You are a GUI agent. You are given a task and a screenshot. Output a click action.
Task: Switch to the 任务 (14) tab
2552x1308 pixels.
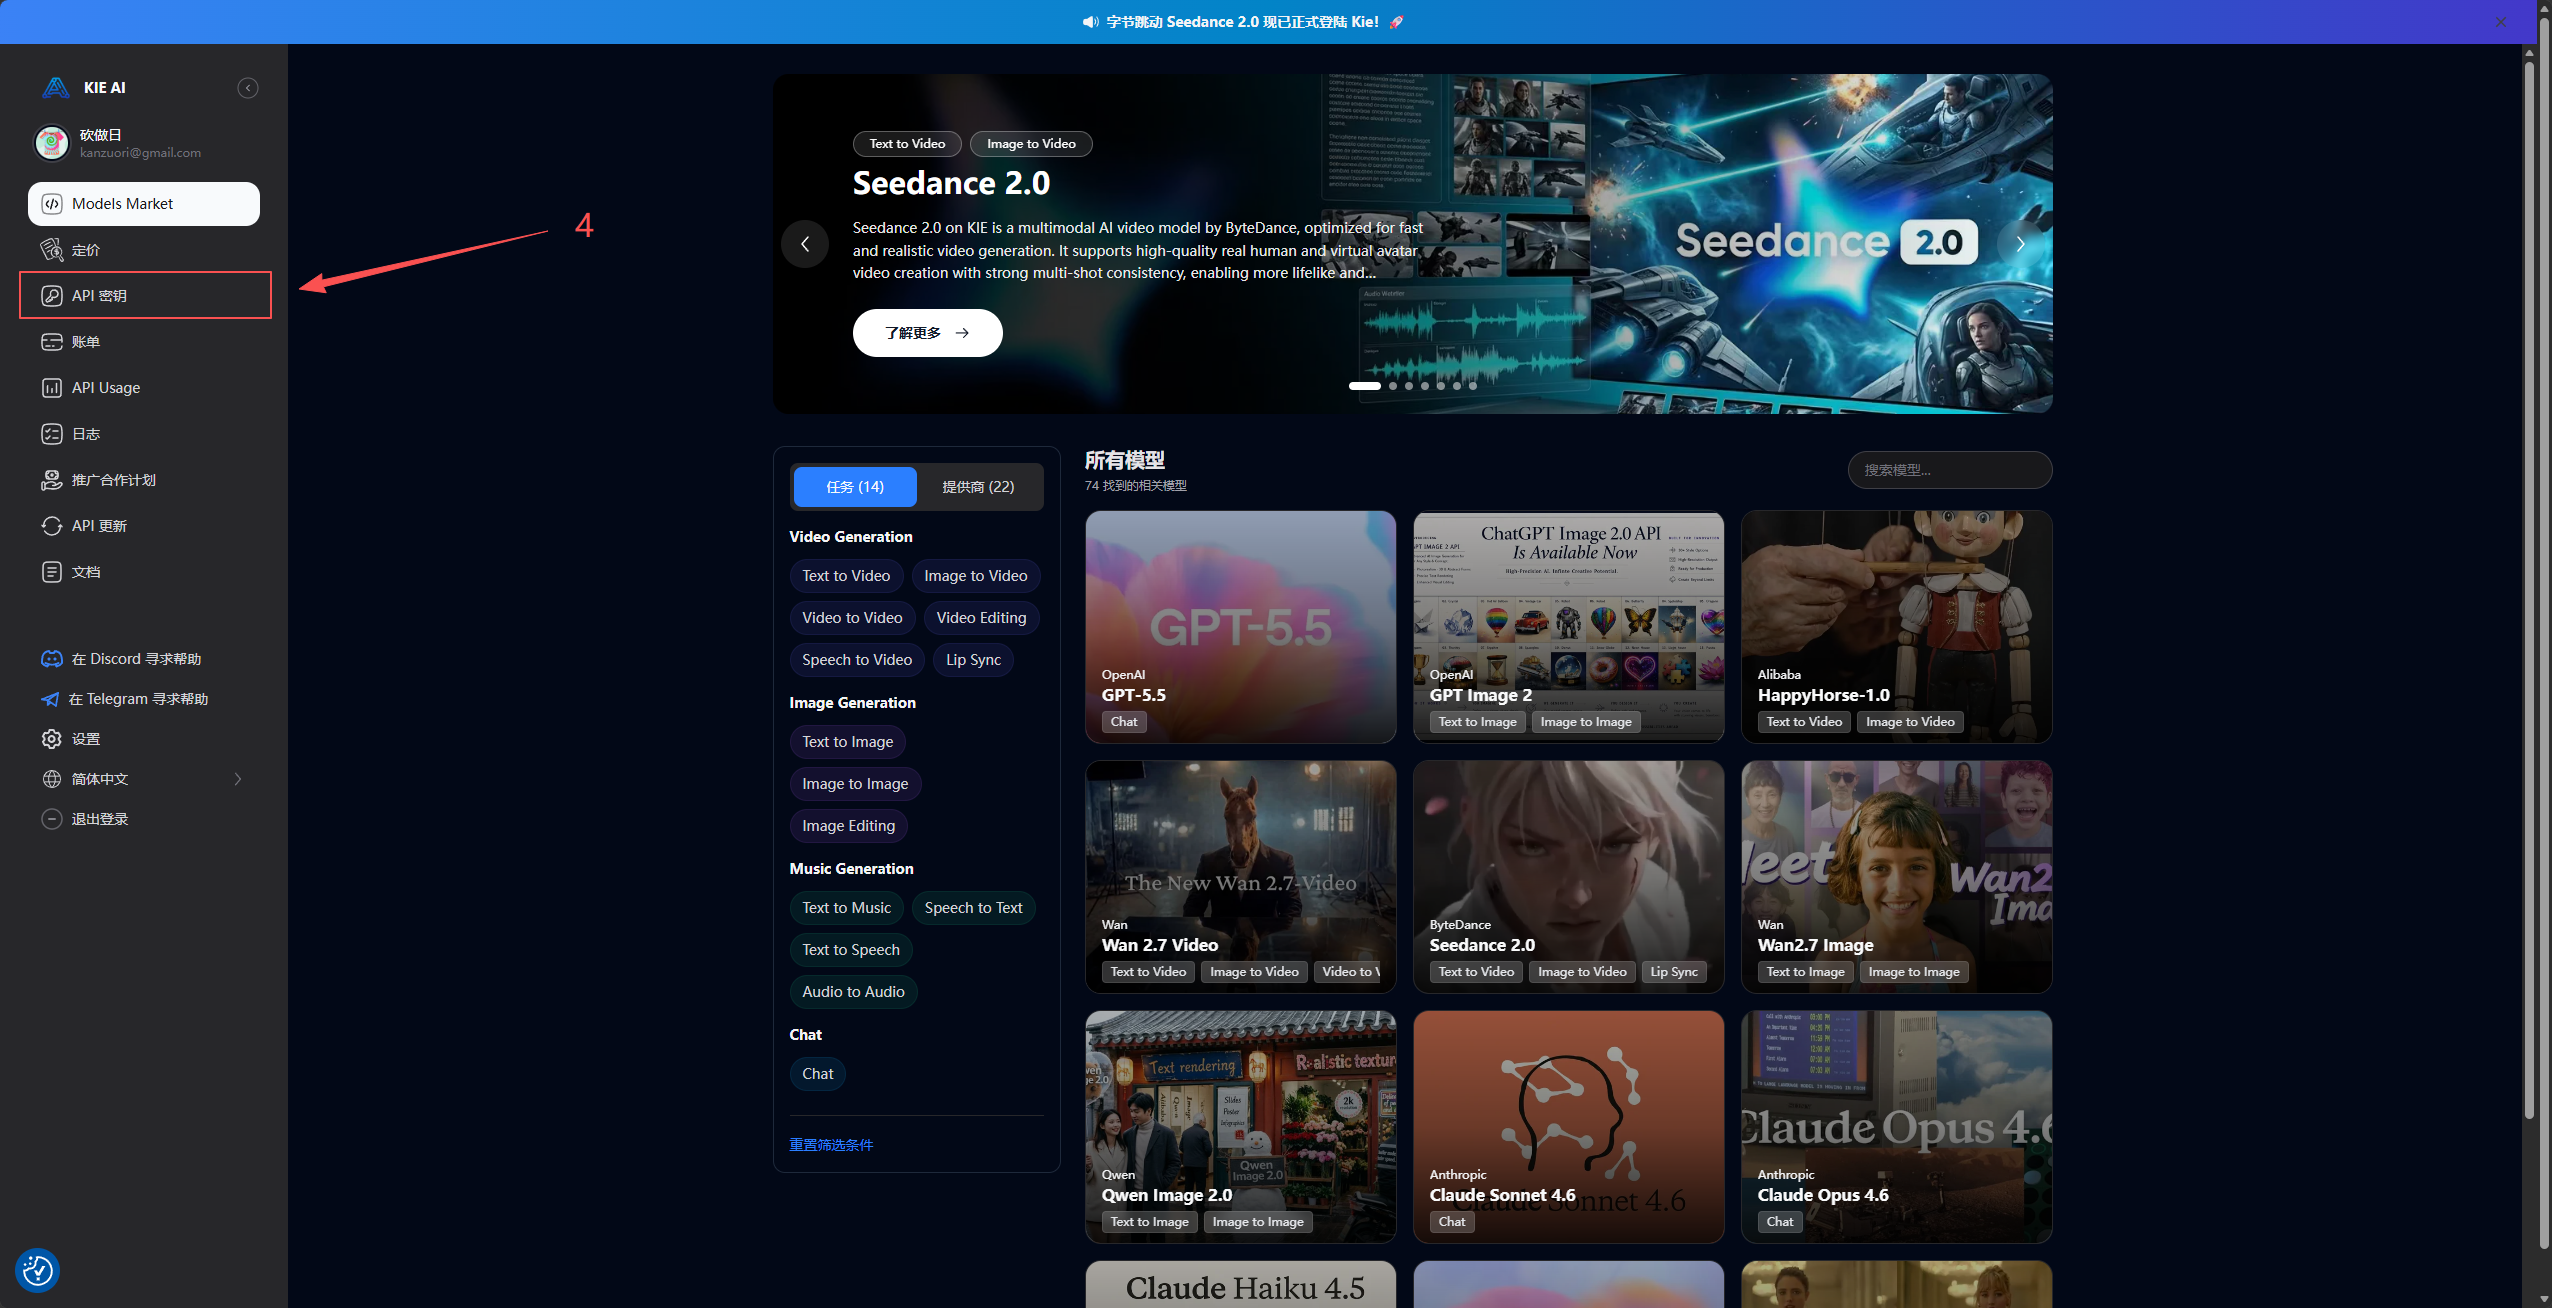coord(855,487)
